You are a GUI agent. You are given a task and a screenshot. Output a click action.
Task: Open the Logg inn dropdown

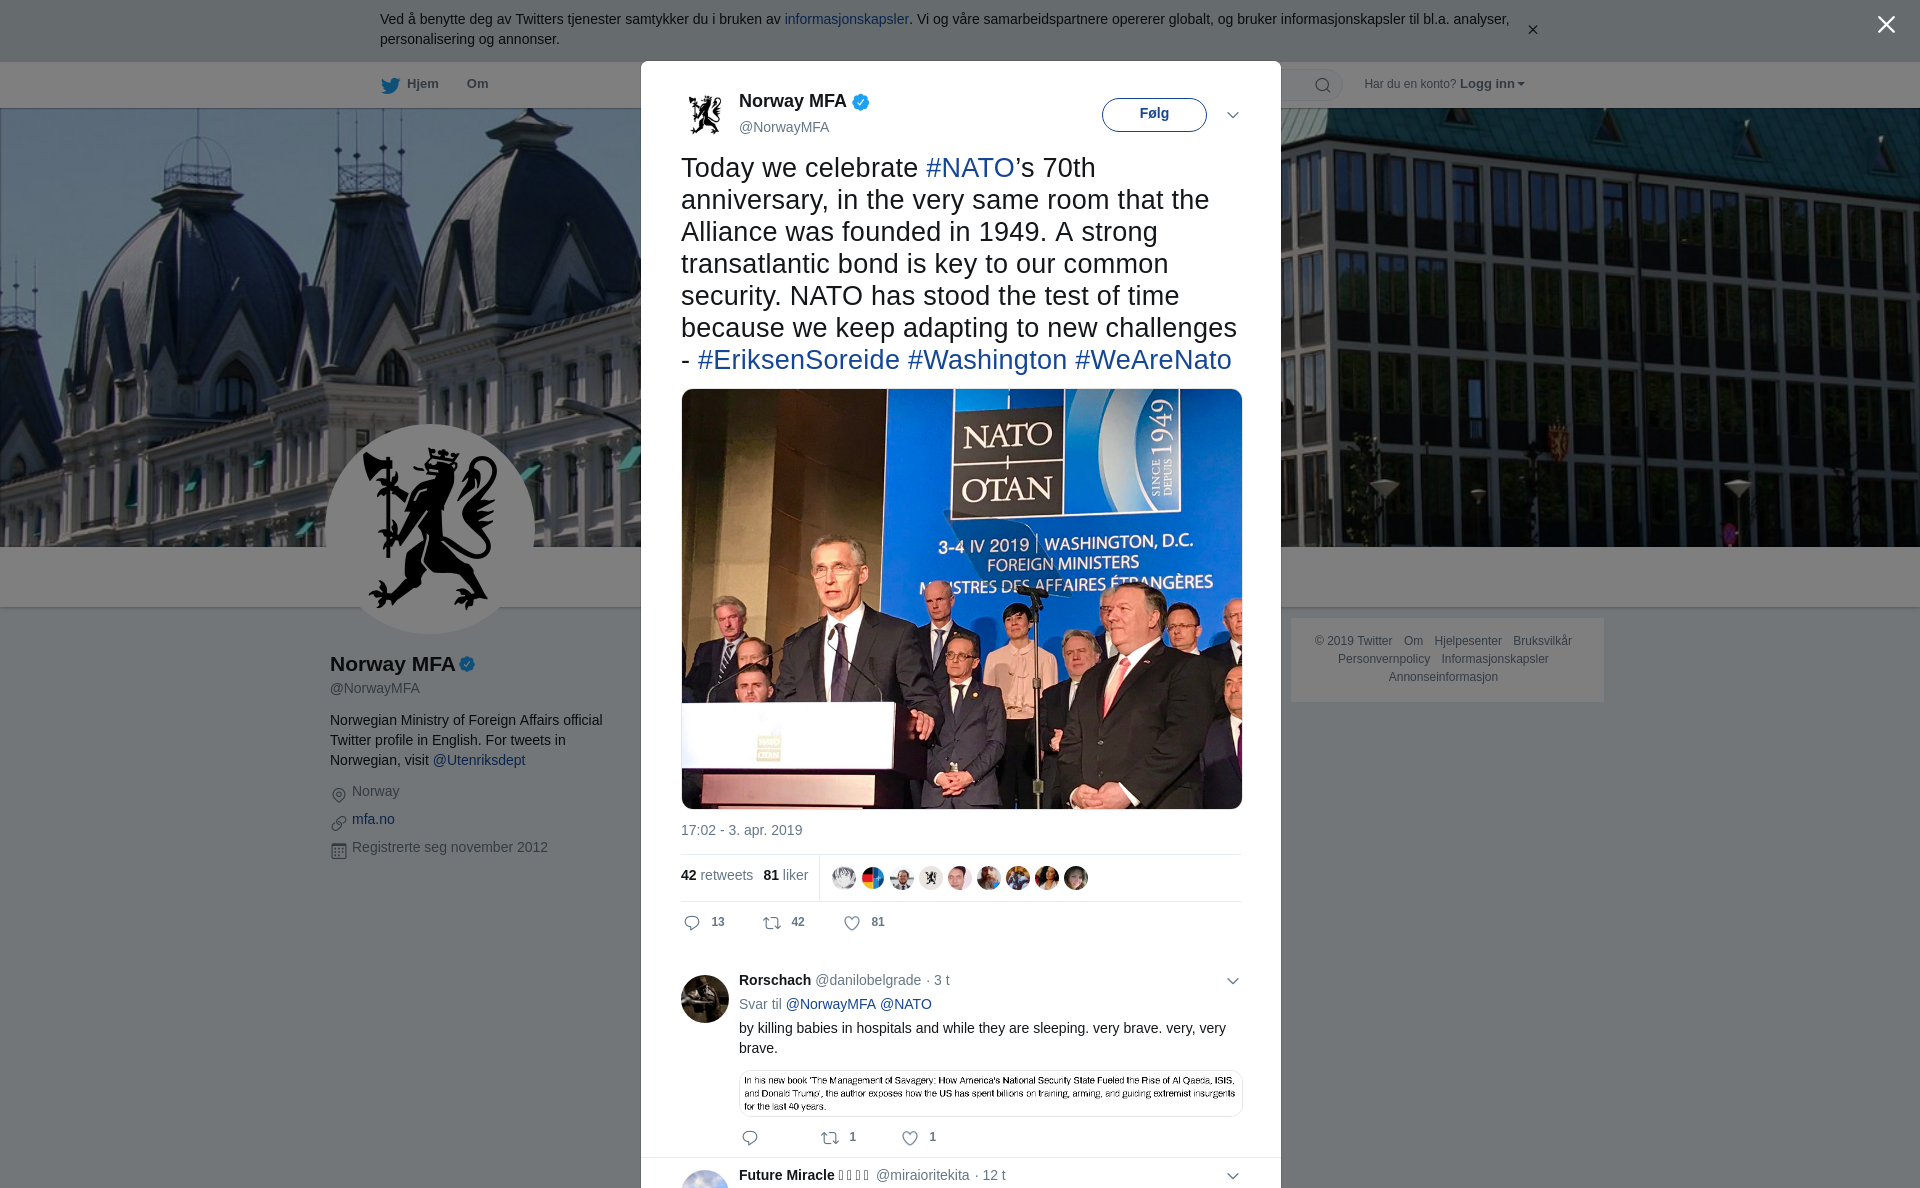click(x=1492, y=84)
